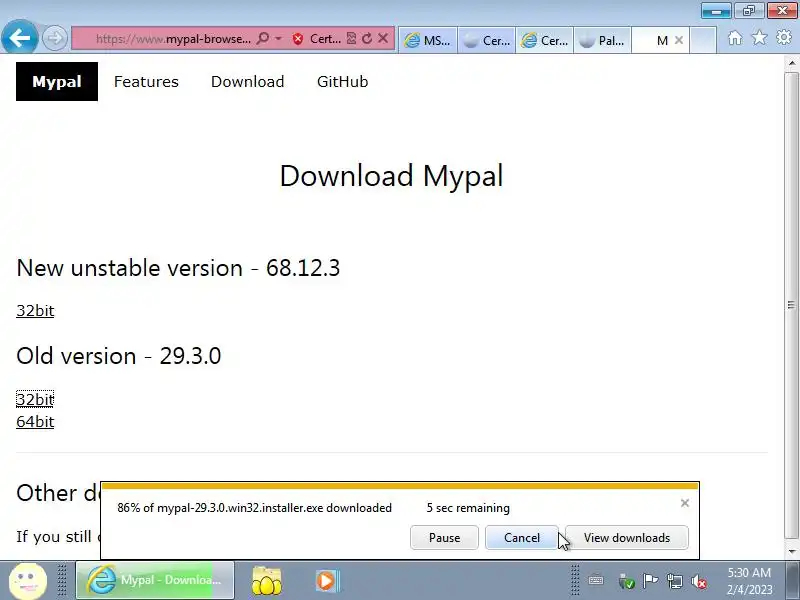Switch to the Pal... tab
Screen dimensions: 800x600
click(603, 40)
